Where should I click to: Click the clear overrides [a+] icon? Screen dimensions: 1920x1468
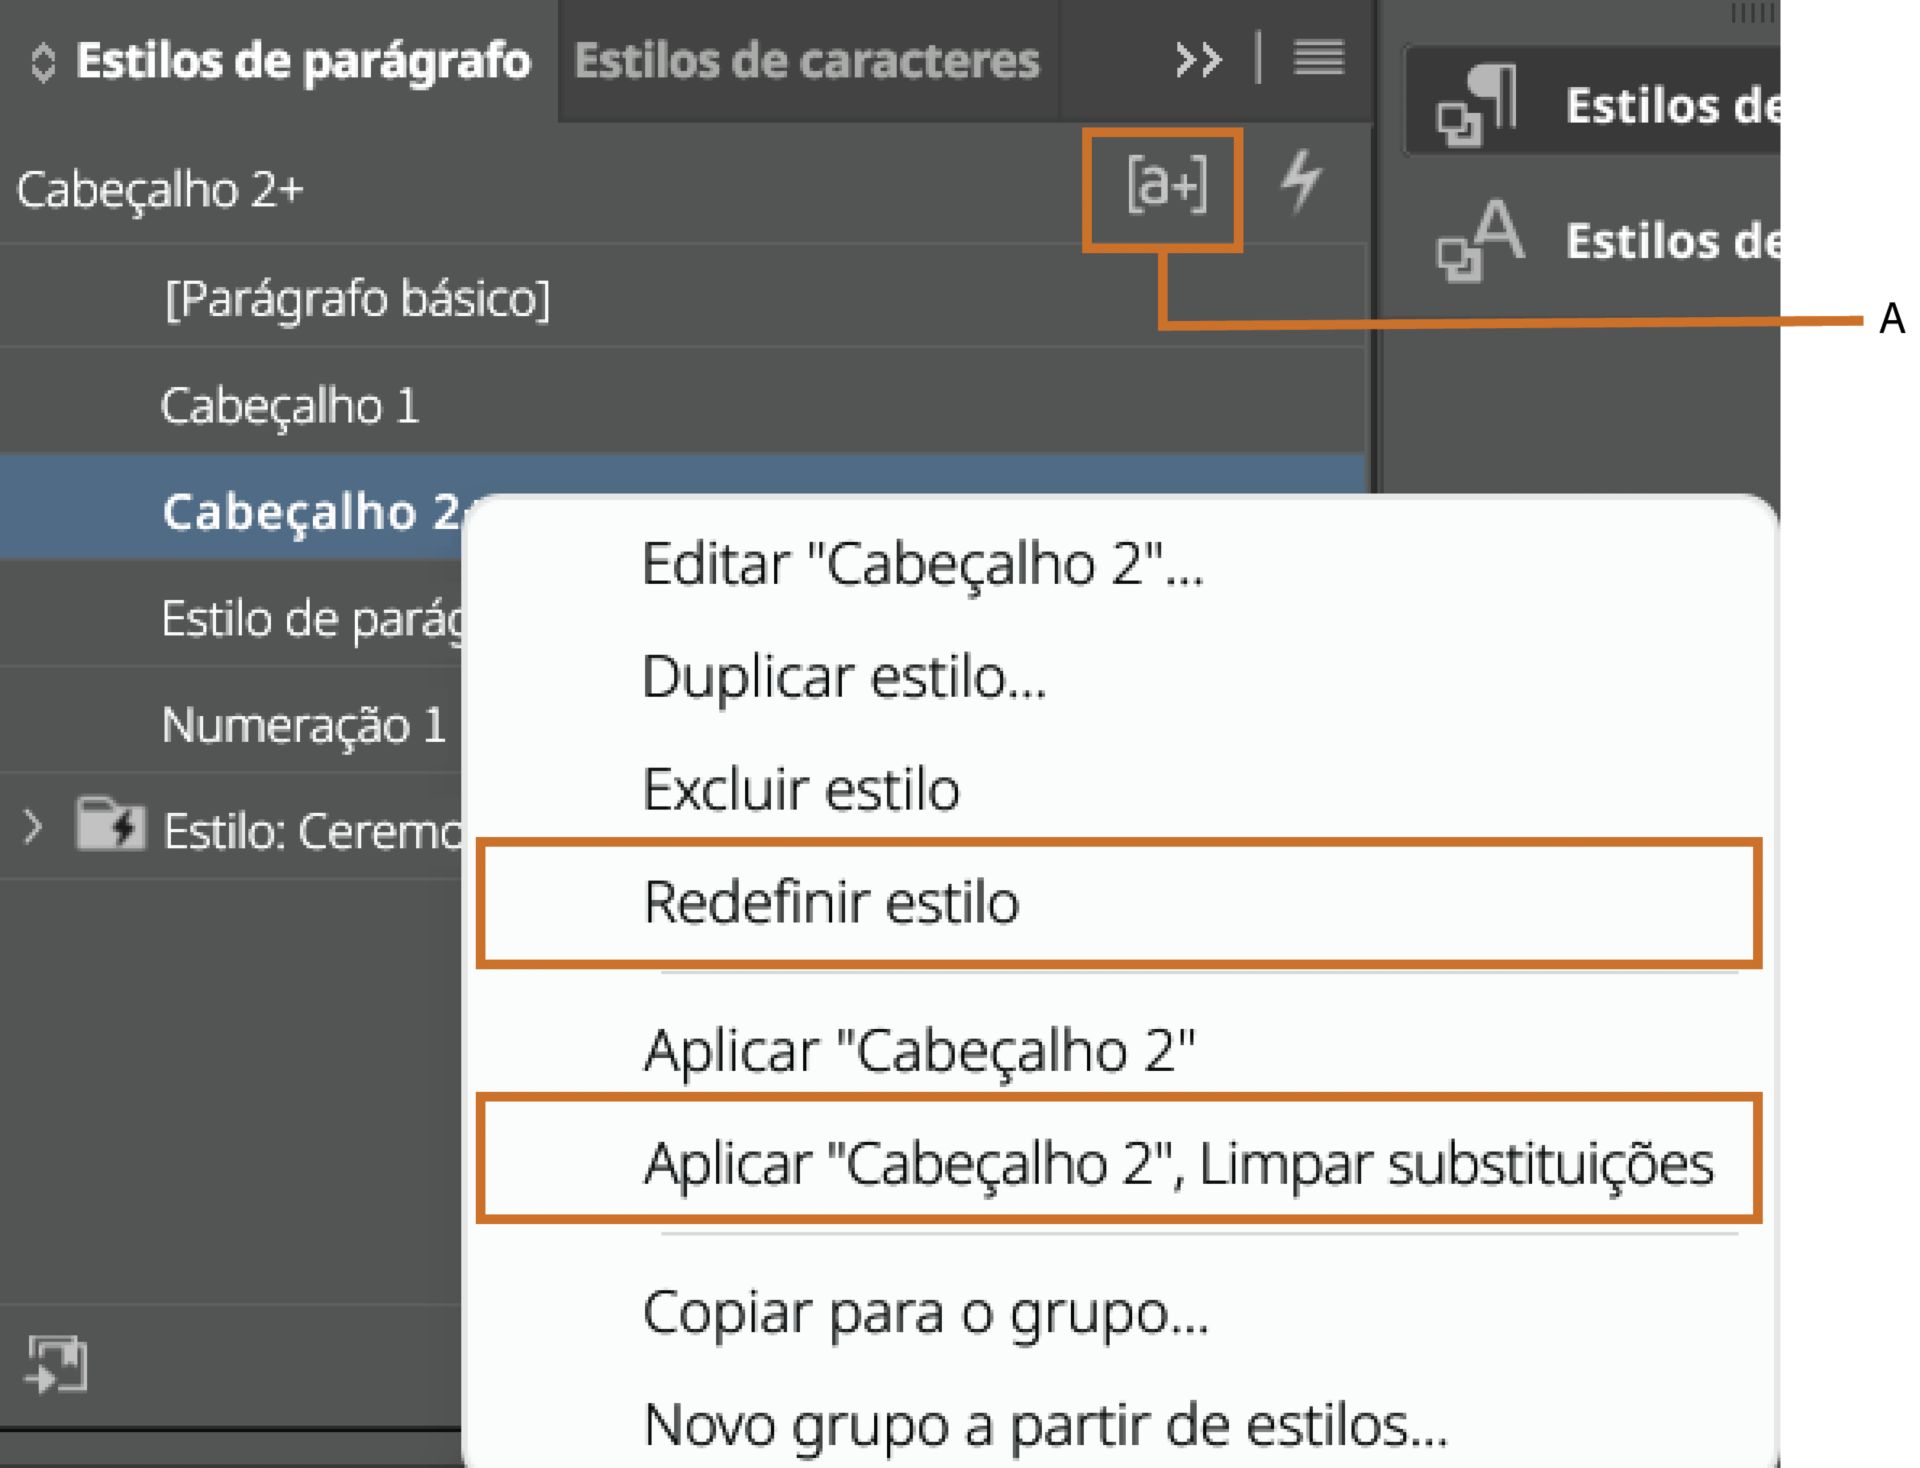coord(1166,185)
